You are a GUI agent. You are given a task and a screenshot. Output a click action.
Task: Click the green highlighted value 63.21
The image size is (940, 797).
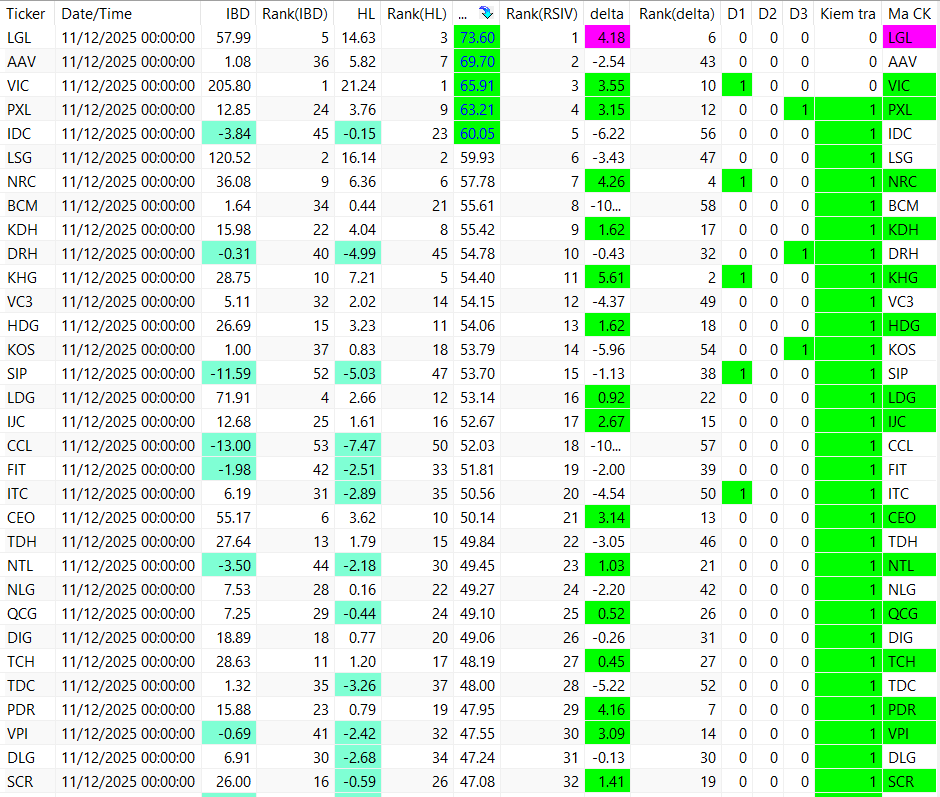pyautogui.click(x=477, y=110)
